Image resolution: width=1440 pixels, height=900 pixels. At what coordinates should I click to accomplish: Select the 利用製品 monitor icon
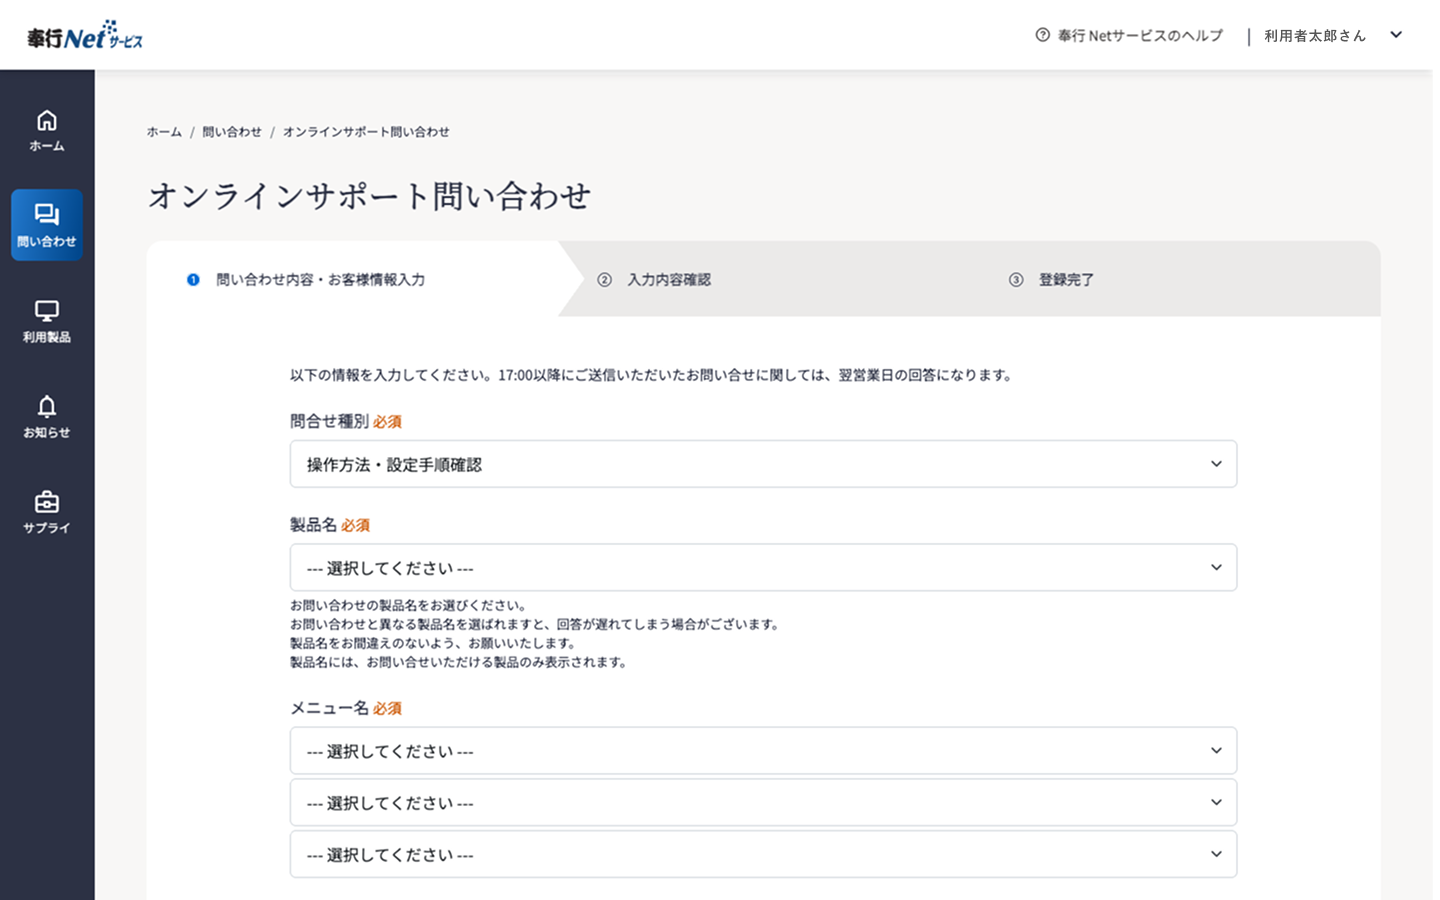[47, 311]
